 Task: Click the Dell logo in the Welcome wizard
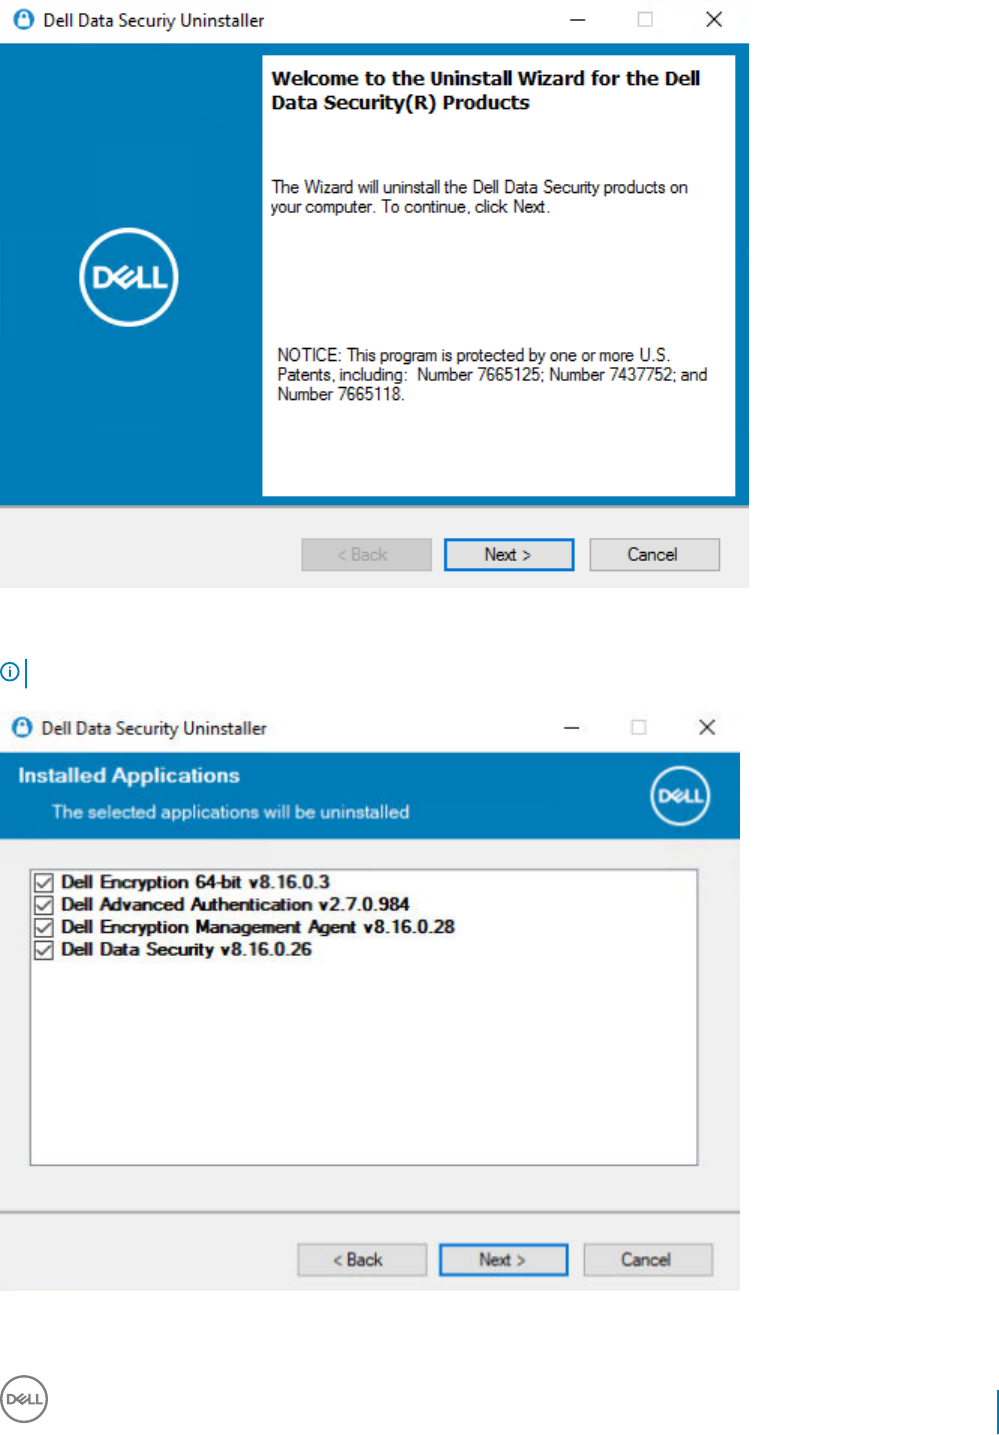[x=129, y=277]
